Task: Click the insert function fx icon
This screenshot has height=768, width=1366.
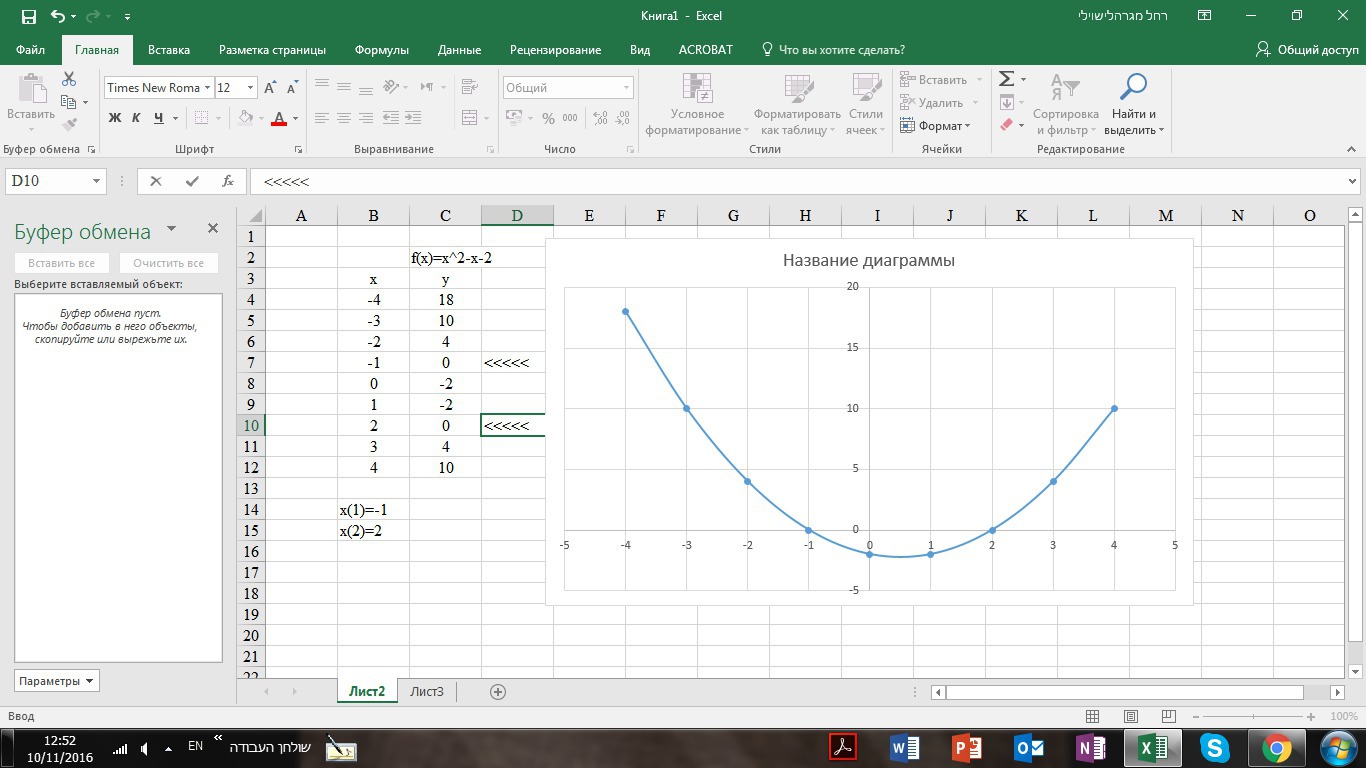Action: tap(228, 181)
